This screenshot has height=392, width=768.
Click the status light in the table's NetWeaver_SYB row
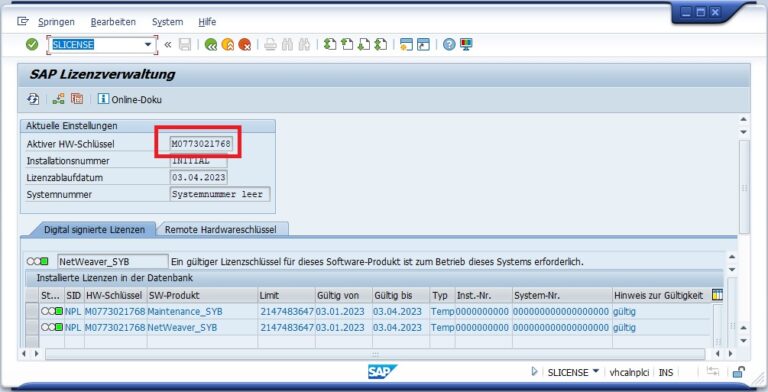pyautogui.click(x=51, y=327)
